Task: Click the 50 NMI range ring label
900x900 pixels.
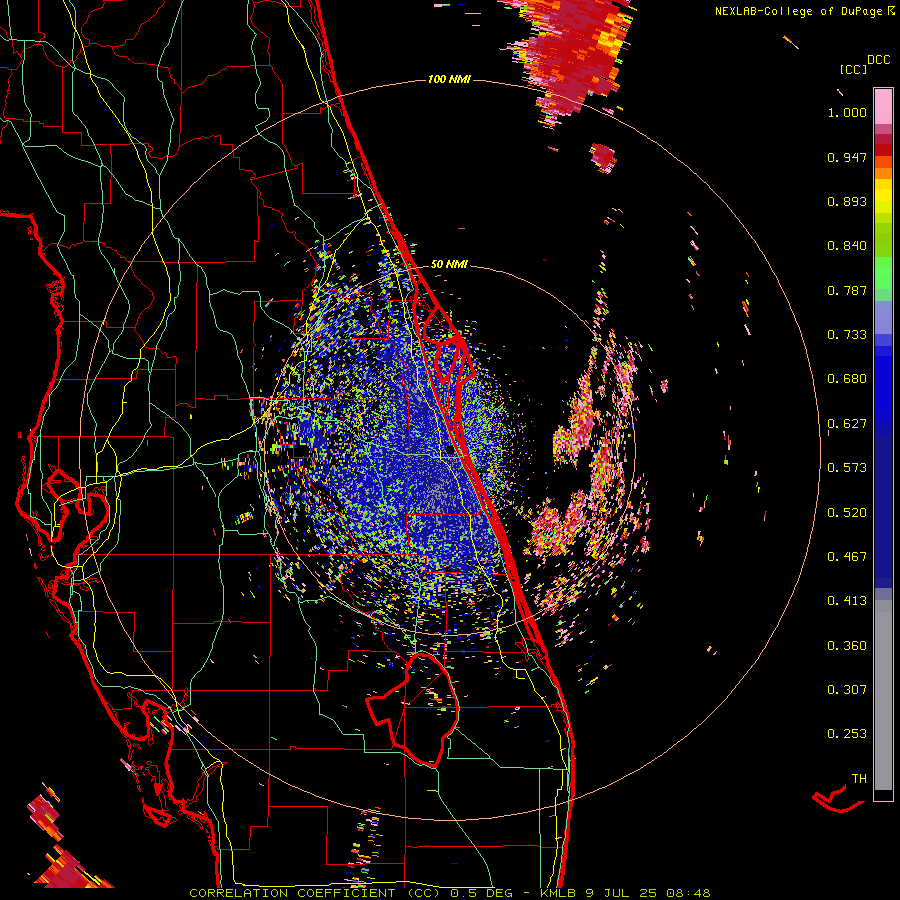Action: [x=449, y=264]
